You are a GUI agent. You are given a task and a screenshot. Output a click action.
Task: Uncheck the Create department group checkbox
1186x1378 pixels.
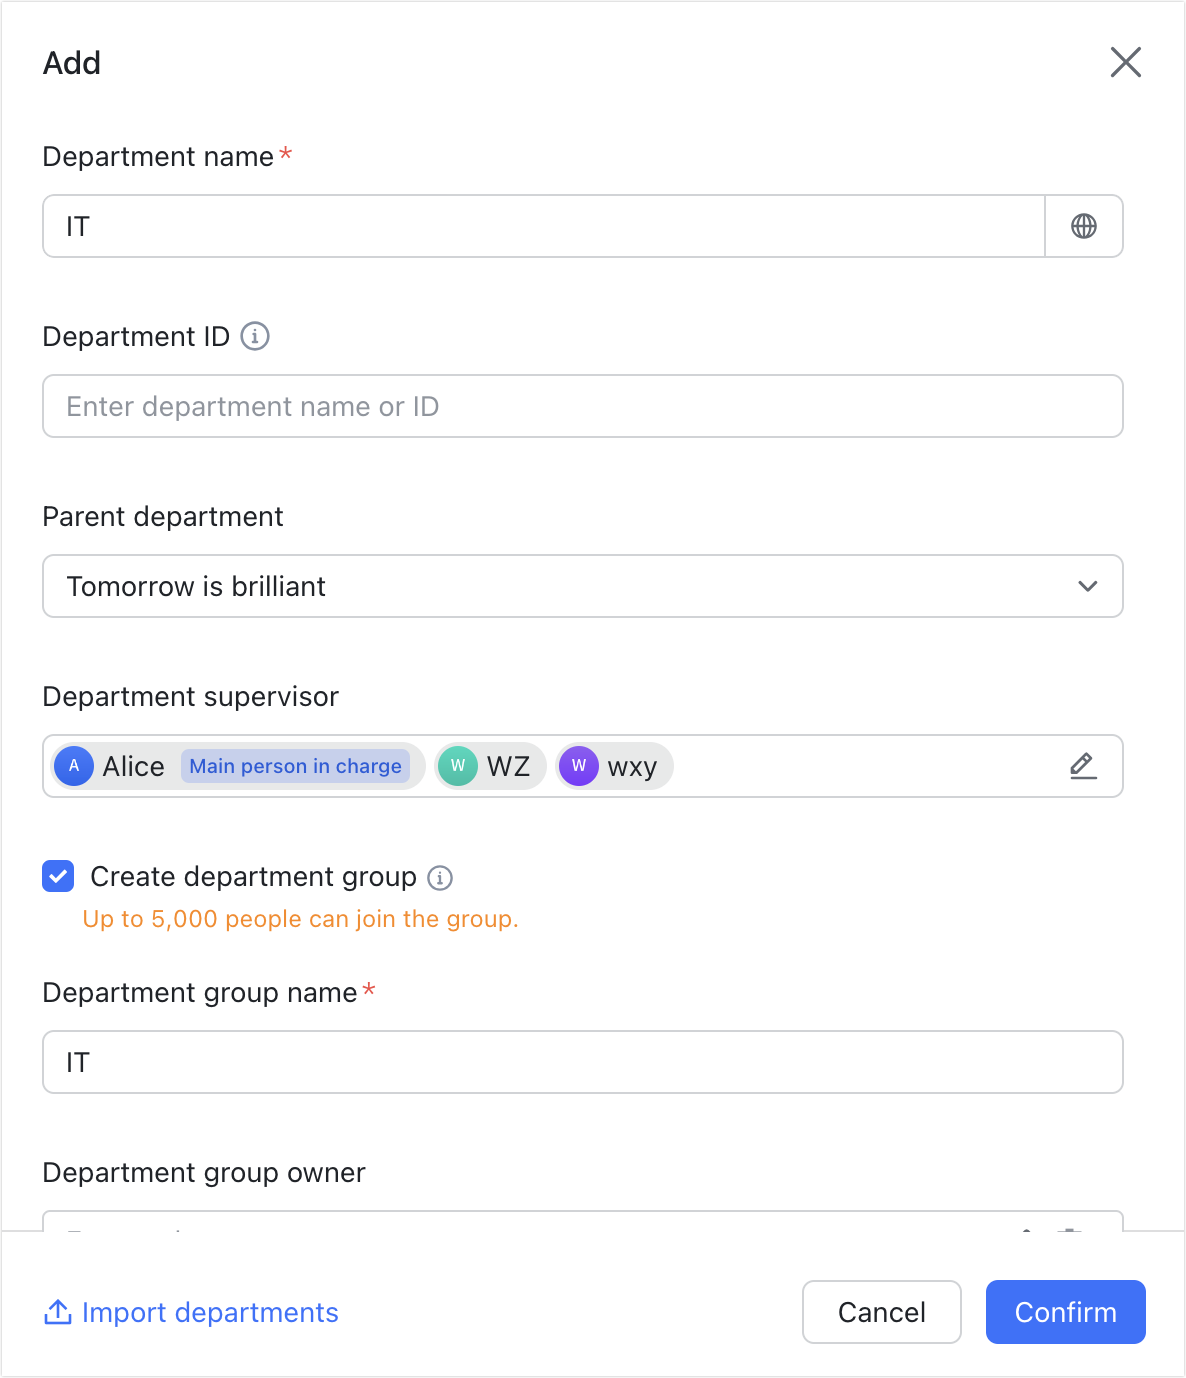(x=58, y=877)
